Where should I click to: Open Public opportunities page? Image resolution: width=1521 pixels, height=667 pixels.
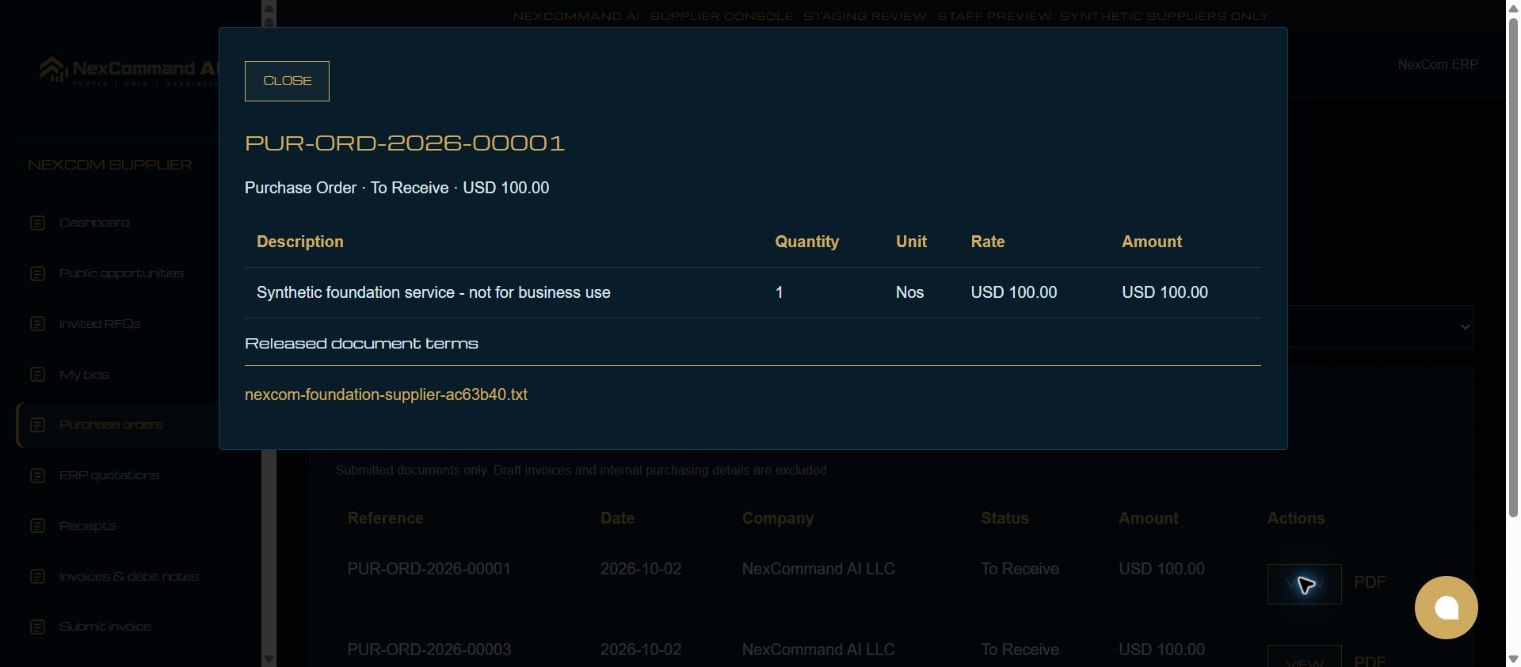(121, 273)
